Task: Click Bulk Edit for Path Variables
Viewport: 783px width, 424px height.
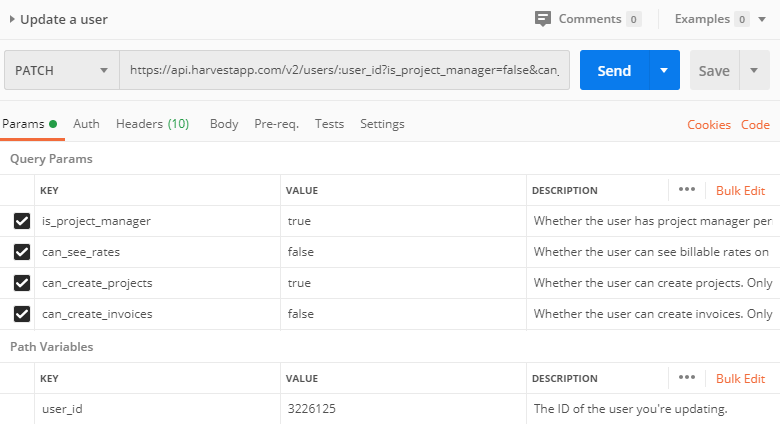Action: (x=740, y=379)
